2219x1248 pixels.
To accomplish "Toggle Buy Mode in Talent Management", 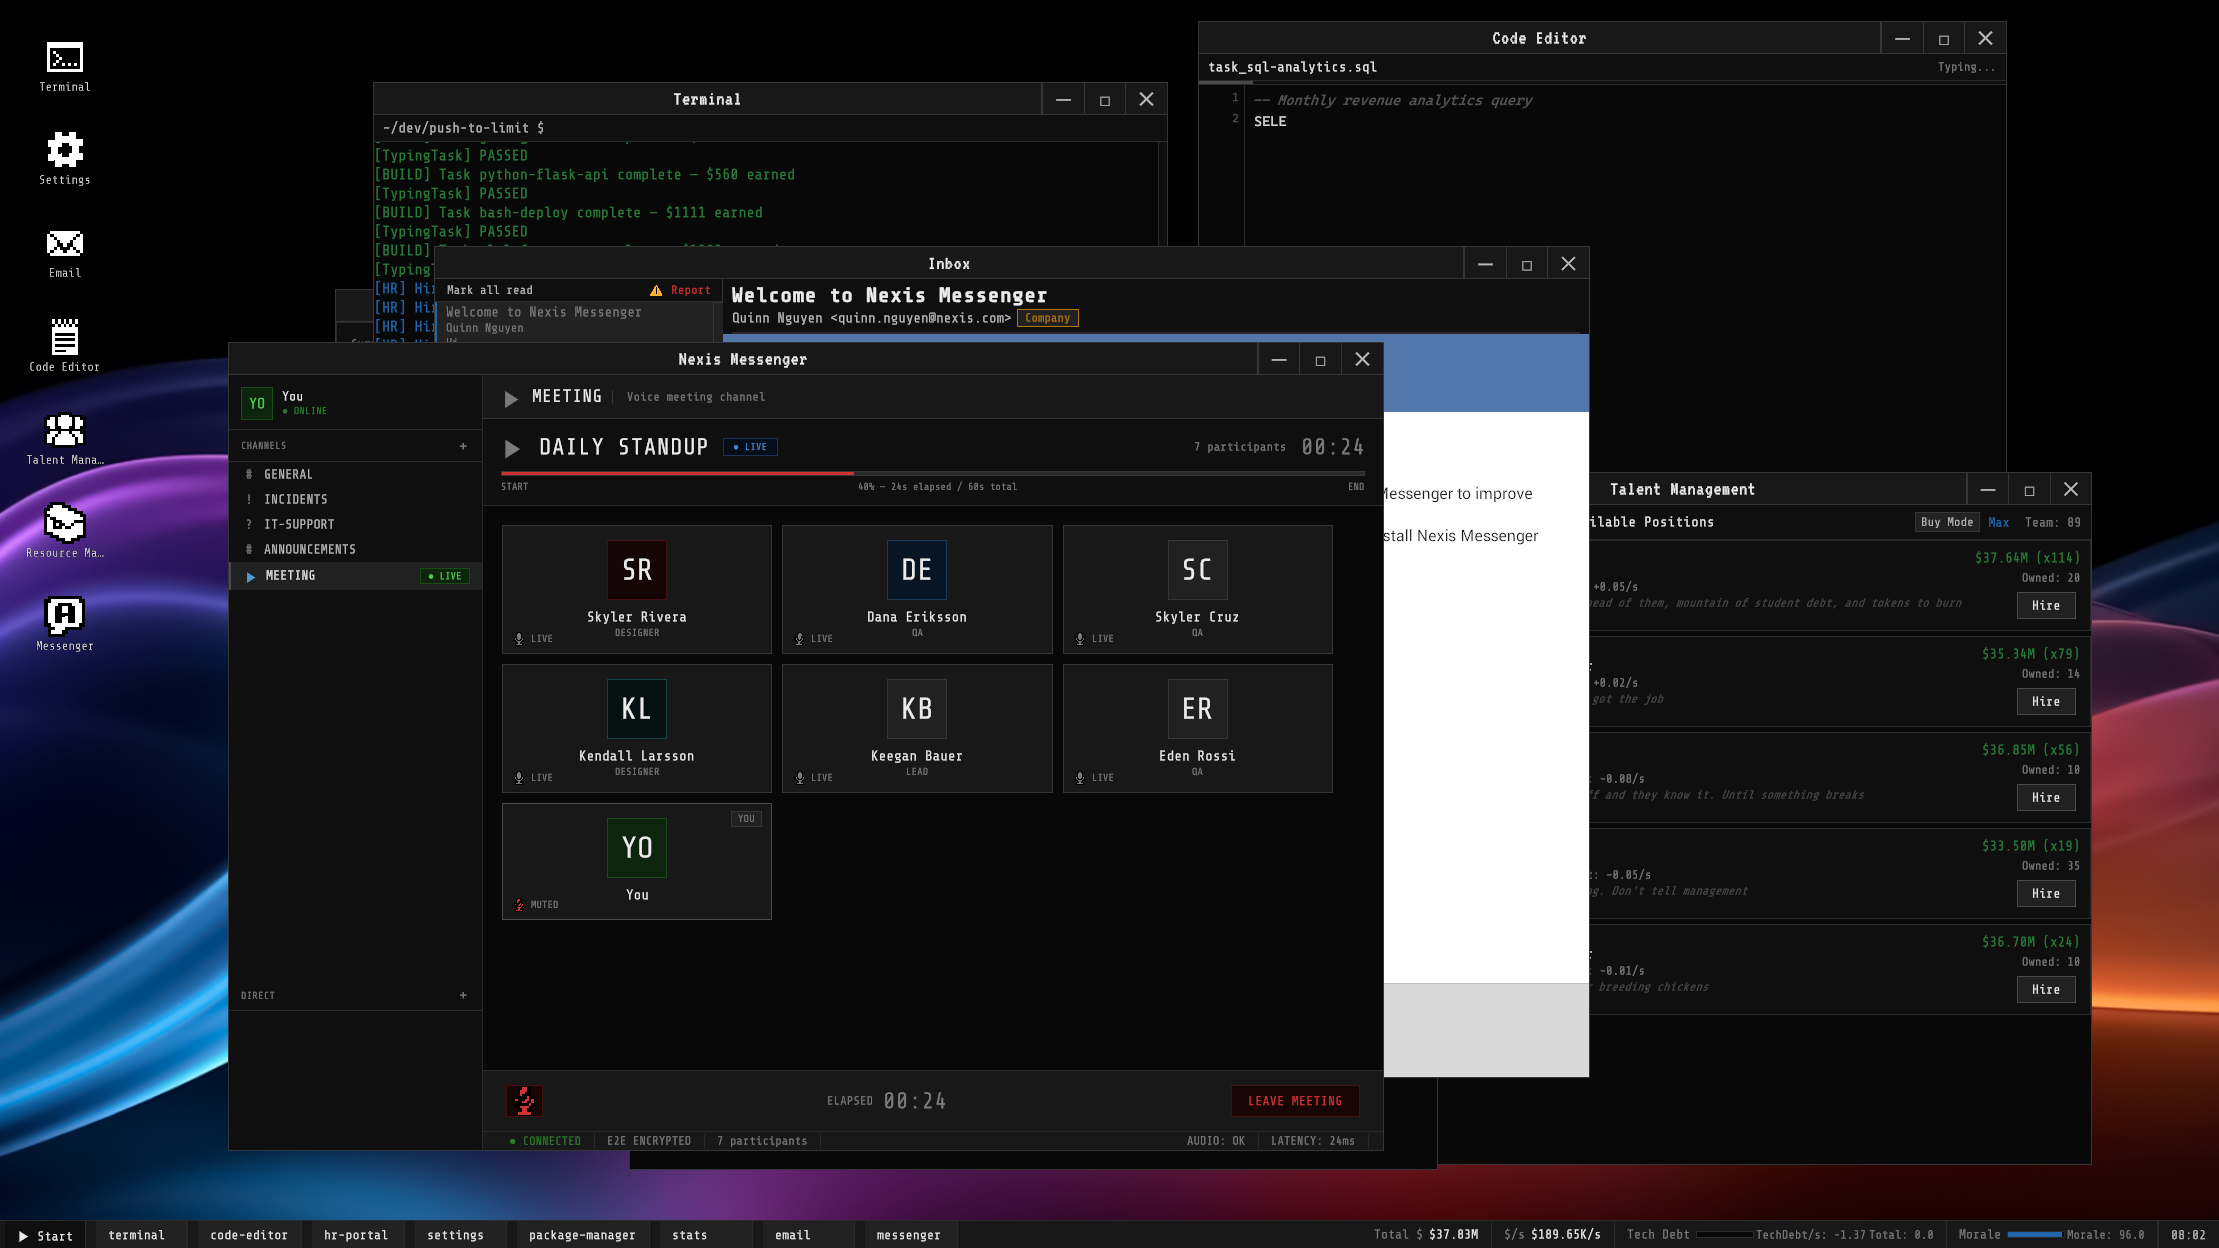I will pos(1946,522).
